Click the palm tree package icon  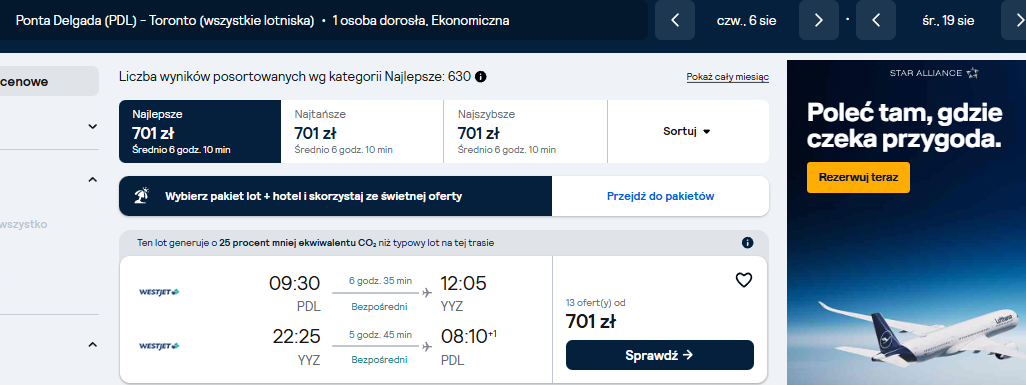(141, 196)
